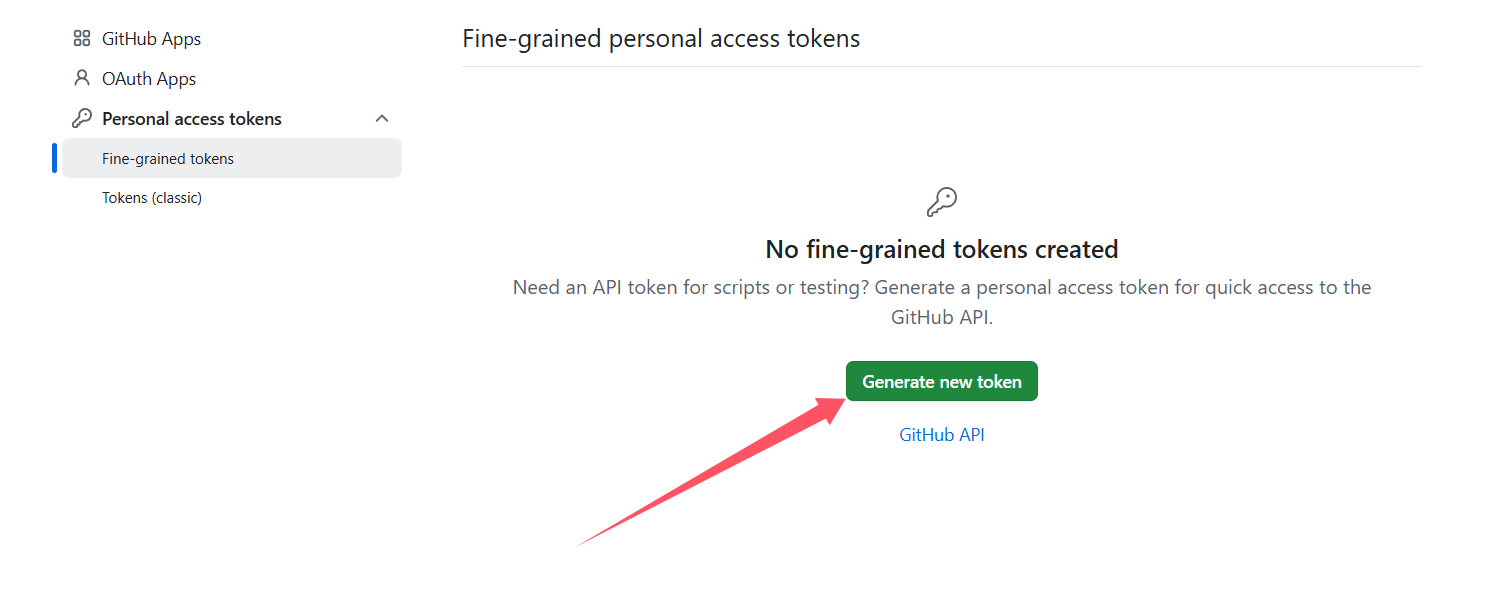
Task: Click the OAuth Apps person icon
Action: coord(82,78)
